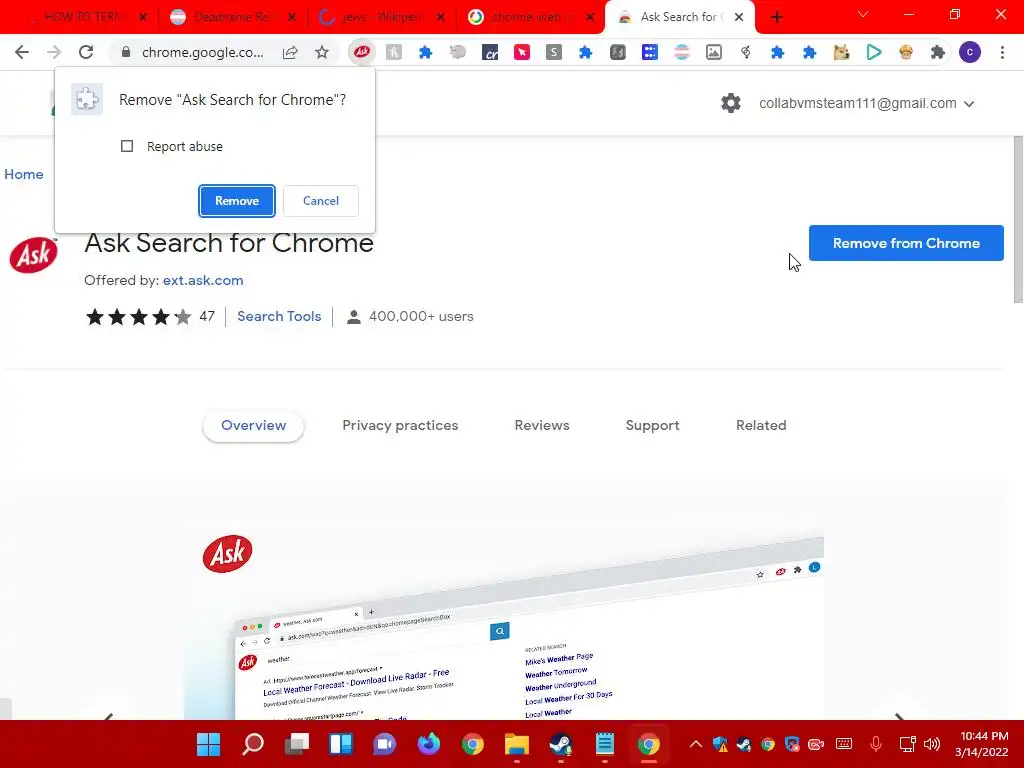This screenshot has height=768, width=1024.
Task: Open the Privacy practices tab
Action: coord(400,425)
